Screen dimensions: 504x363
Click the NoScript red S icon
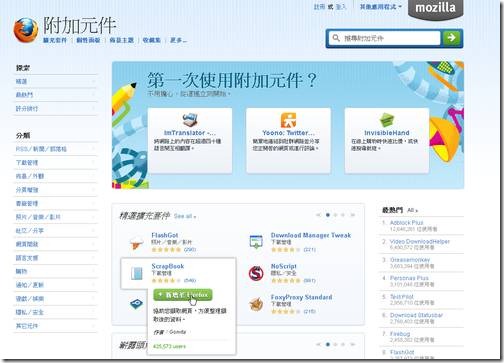coord(256,273)
